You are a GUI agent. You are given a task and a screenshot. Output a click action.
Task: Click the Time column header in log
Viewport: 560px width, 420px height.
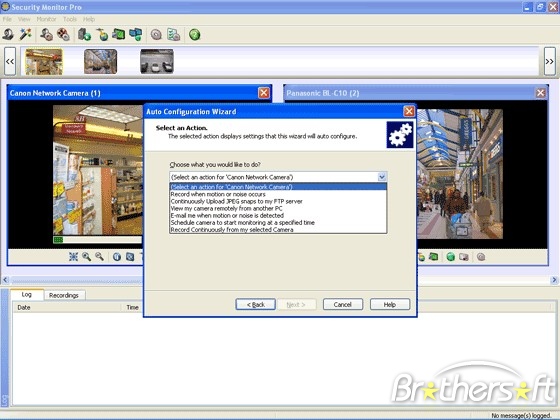click(x=132, y=307)
